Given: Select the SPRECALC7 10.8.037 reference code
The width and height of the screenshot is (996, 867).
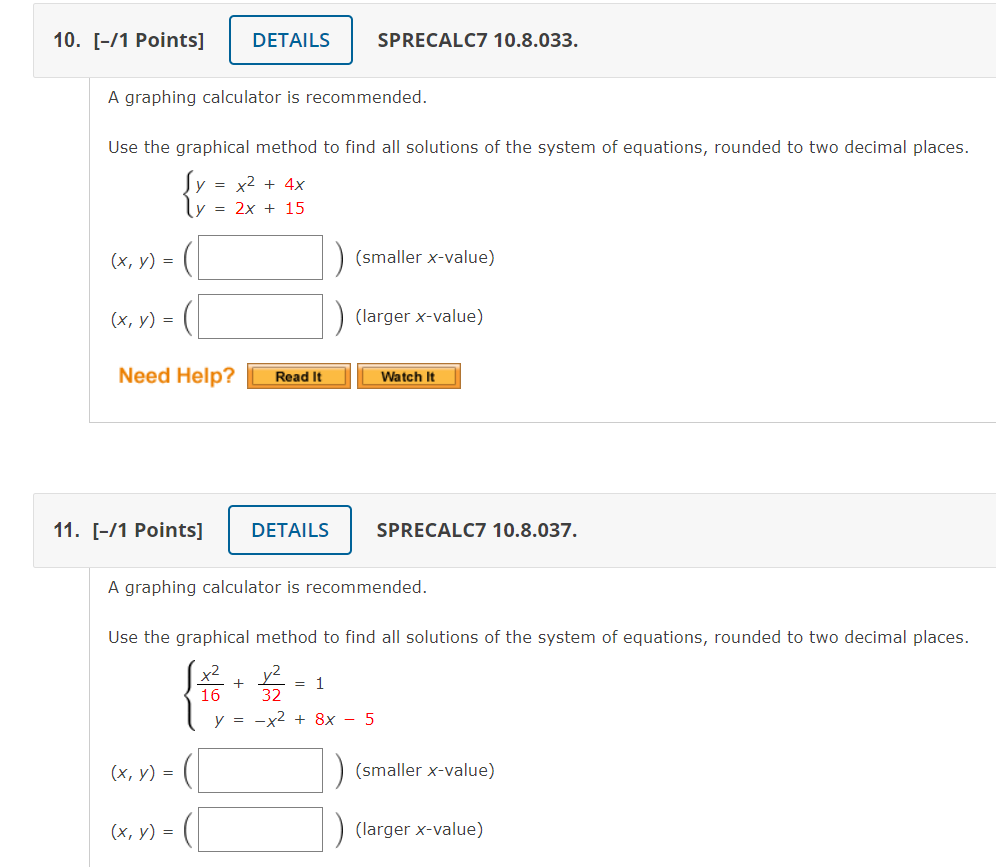Looking at the screenshot, I should (477, 530).
